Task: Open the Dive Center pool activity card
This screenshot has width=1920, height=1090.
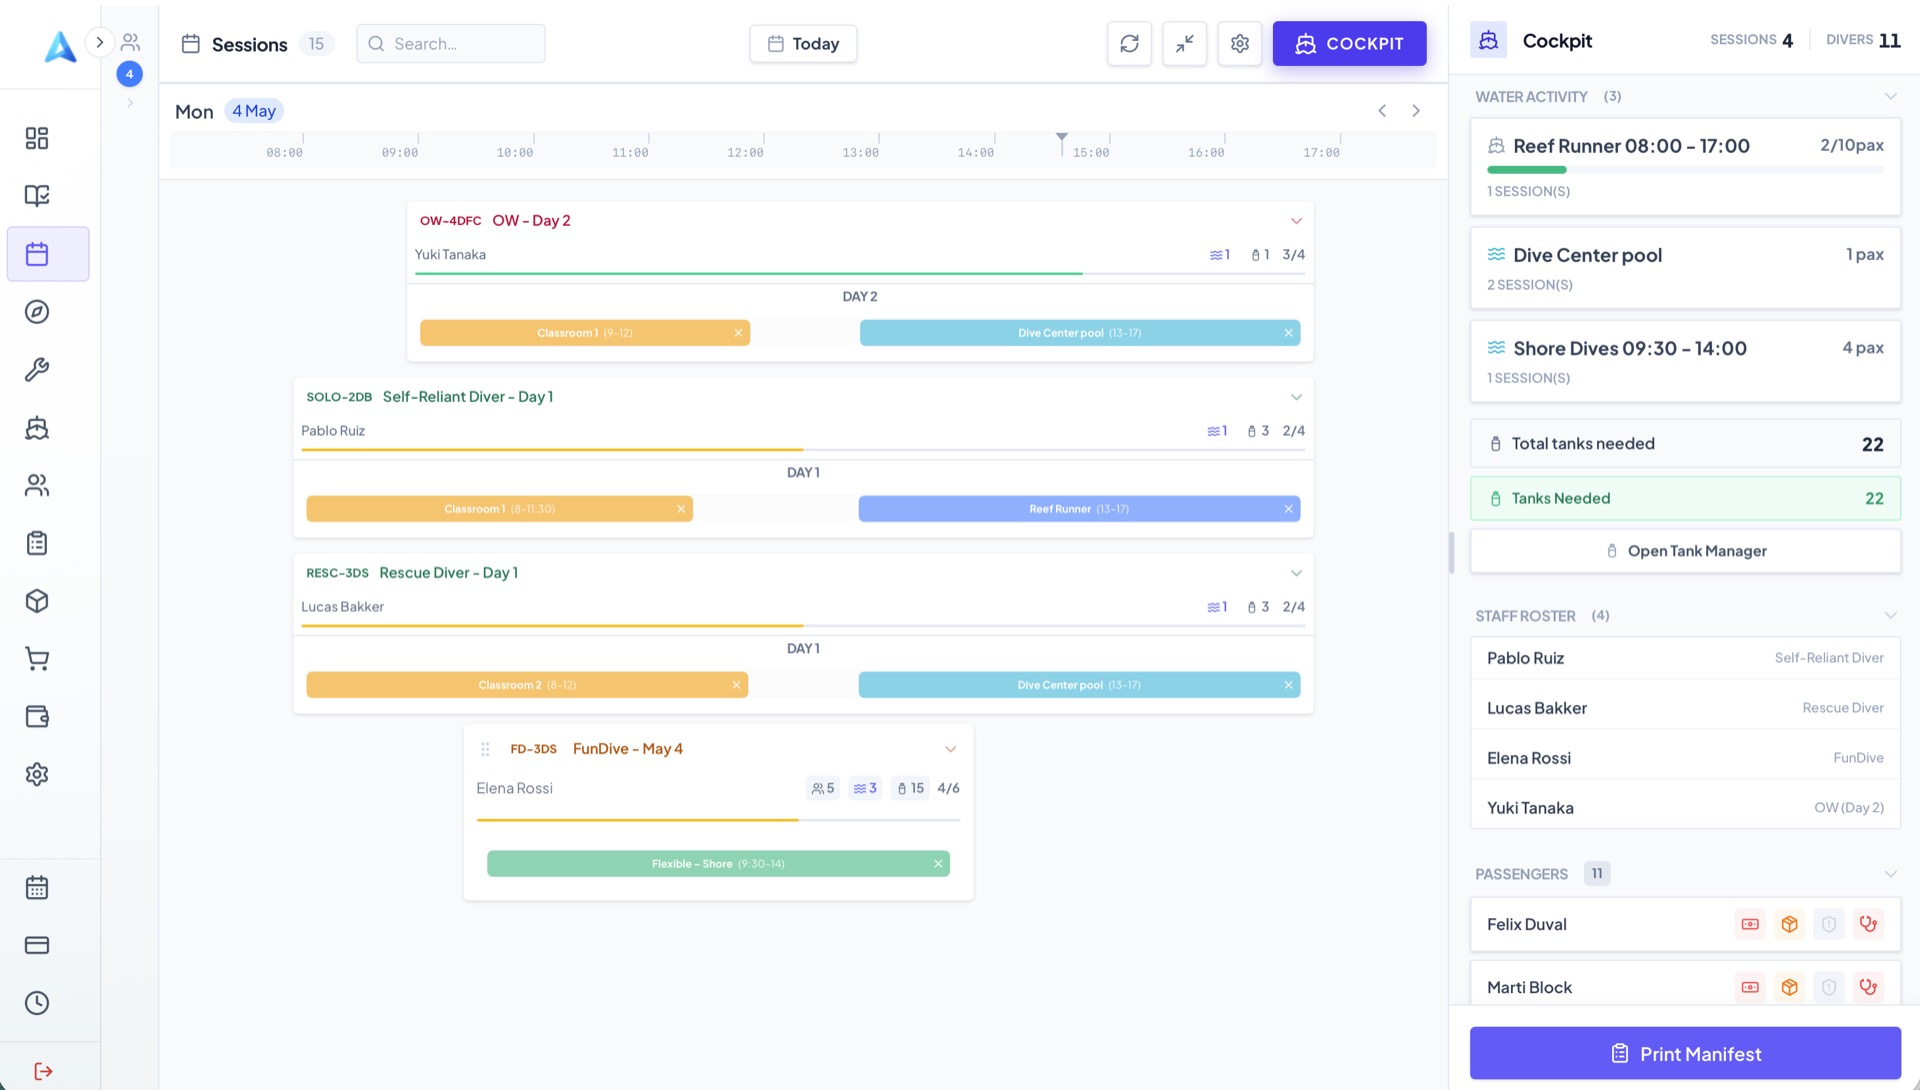Action: tap(1685, 268)
